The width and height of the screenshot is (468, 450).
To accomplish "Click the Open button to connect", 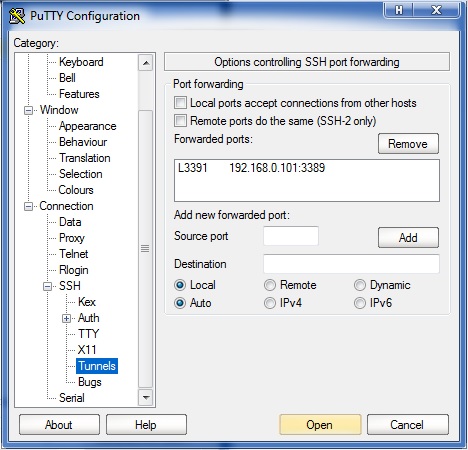I will coord(320,425).
